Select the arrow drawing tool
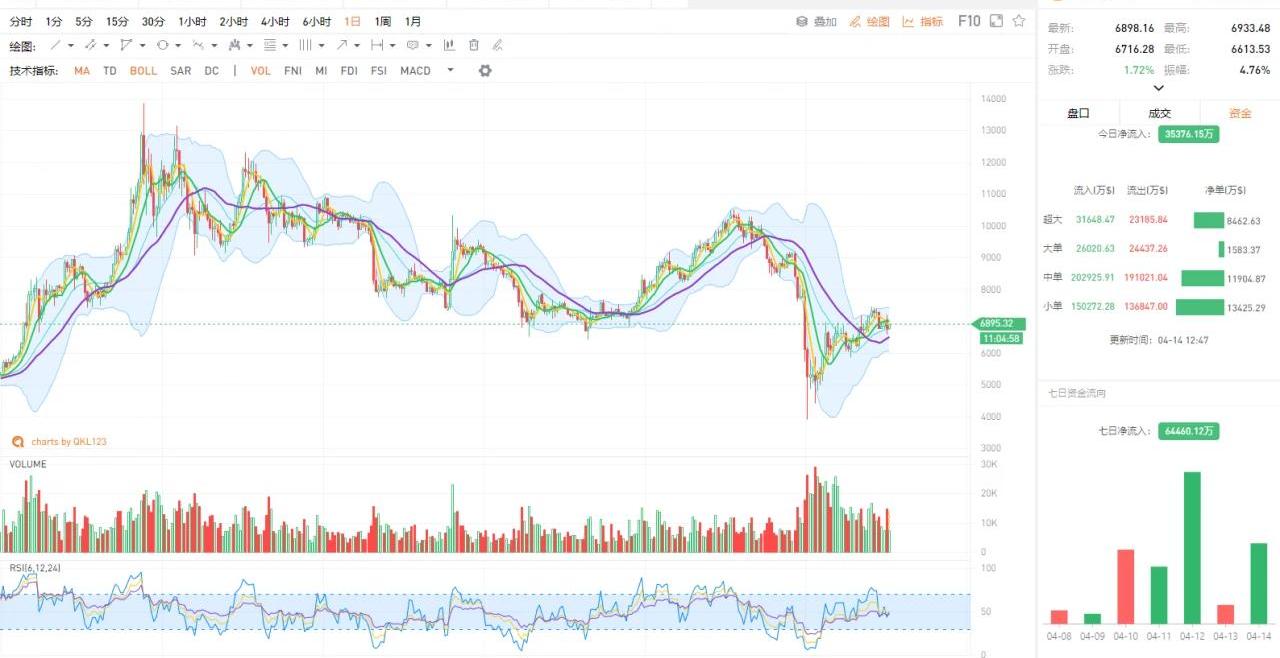 [342, 45]
